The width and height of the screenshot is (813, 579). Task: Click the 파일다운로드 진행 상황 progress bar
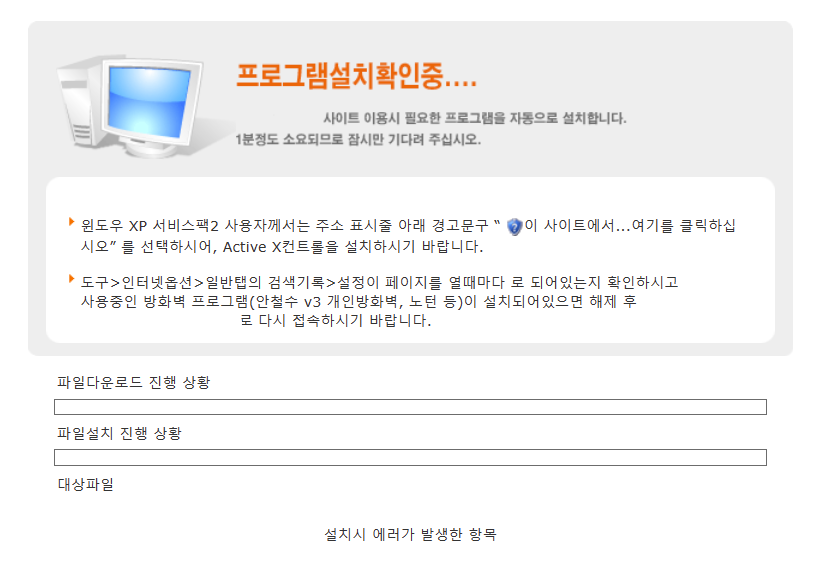click(410, 407)
